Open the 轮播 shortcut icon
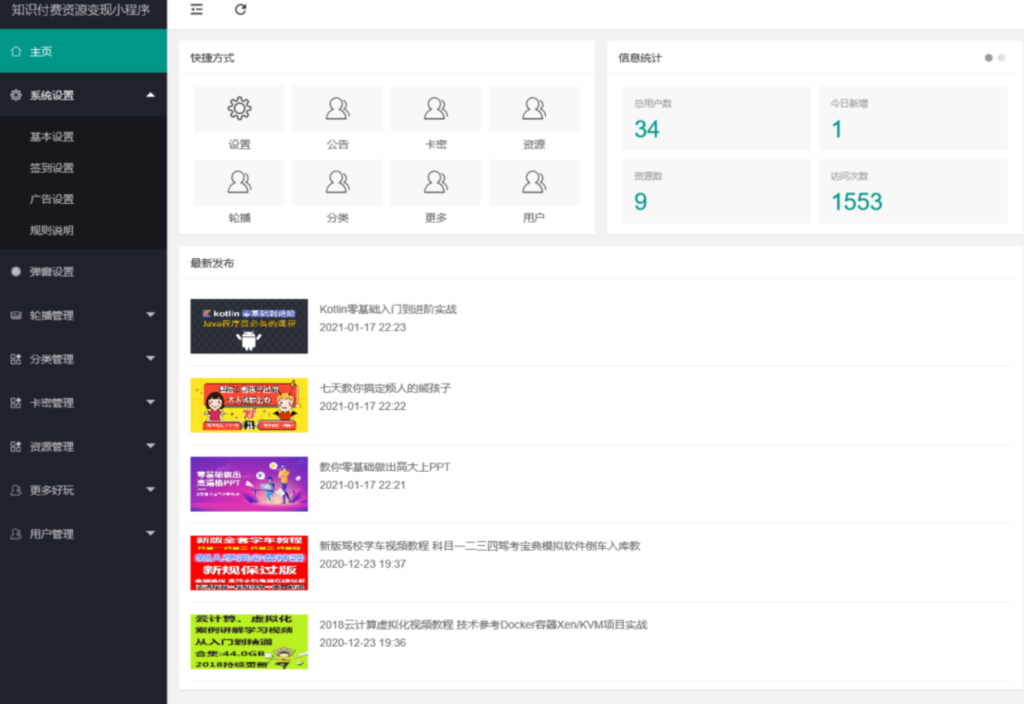Image resolution: width=1024 pixels, height=704 pixels. click(239, 182)
